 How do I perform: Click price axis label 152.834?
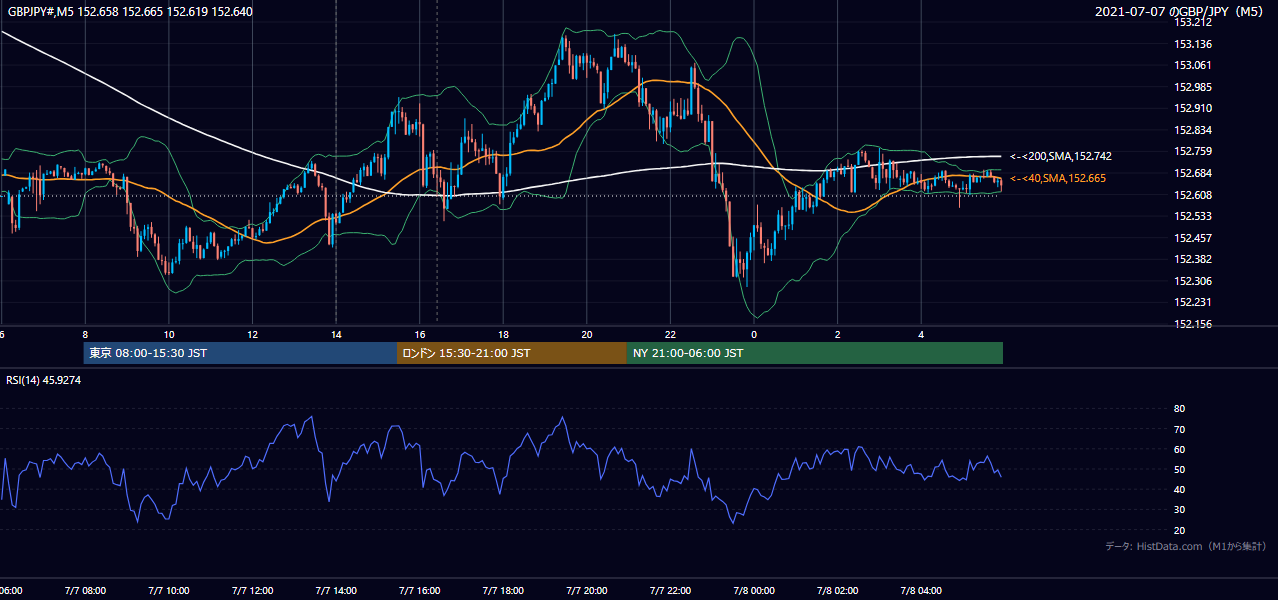click(x=1193, y=130)
